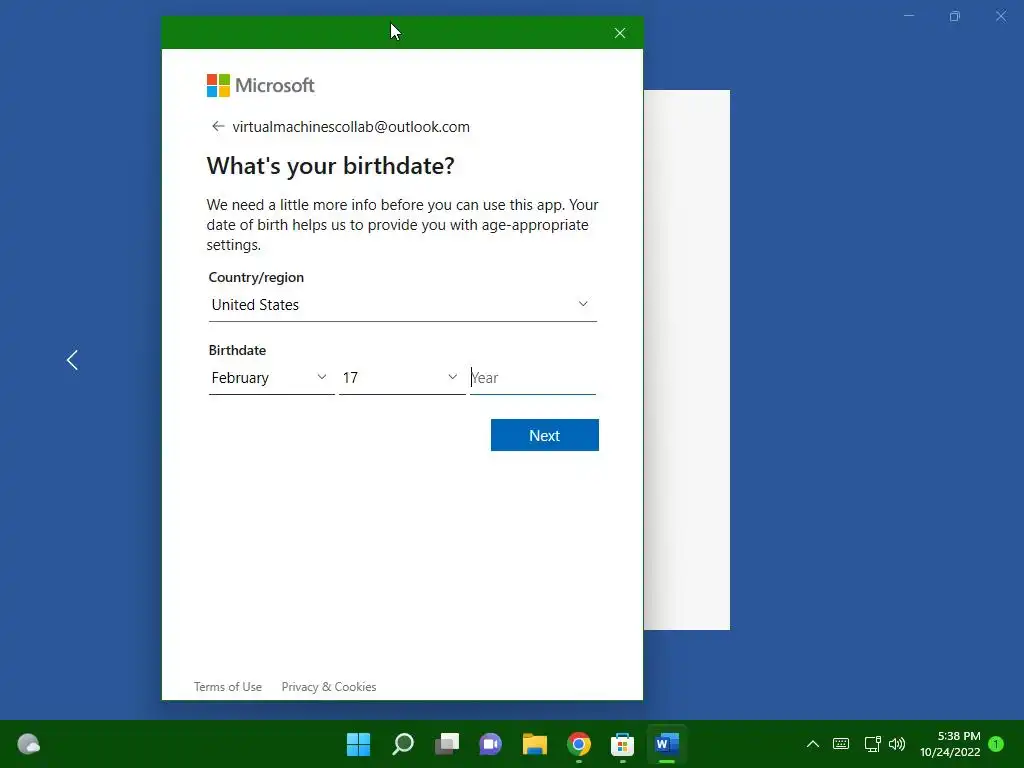This screenshot has height=768, width=1024.
Task: Open Task View from the taskbar
Action: [447, 744]
